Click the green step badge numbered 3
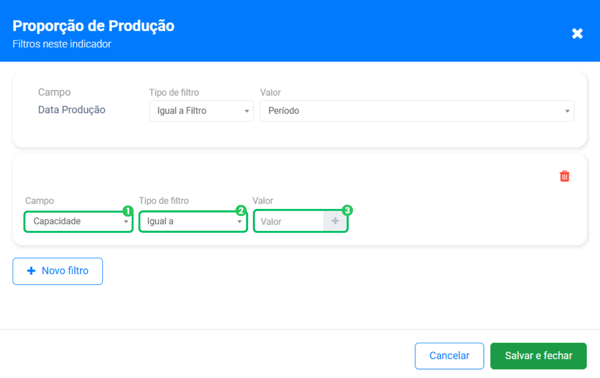Viewport: 600px width, 378px height. (x=347, y=210)
